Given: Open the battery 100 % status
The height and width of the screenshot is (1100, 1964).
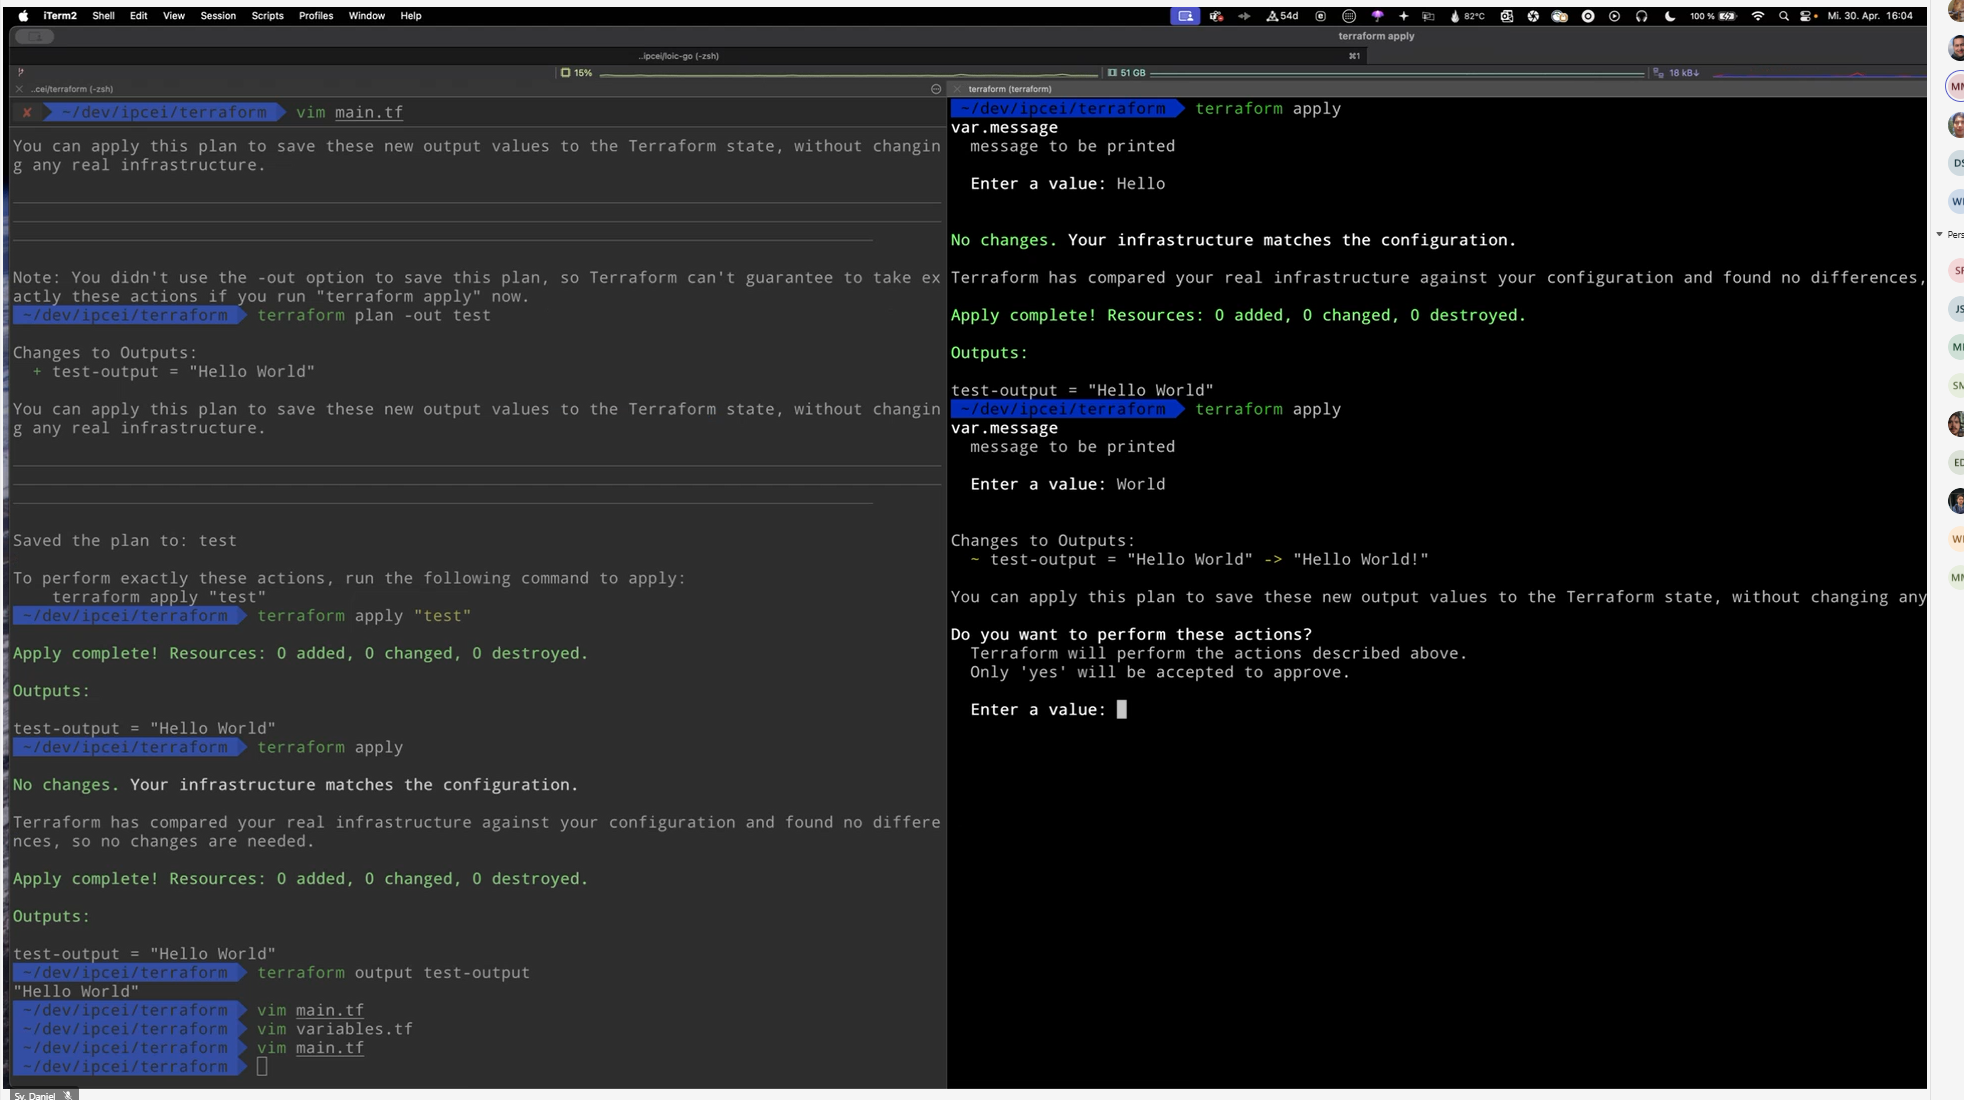Looking at the screenshot, I should coord(1713,16).
